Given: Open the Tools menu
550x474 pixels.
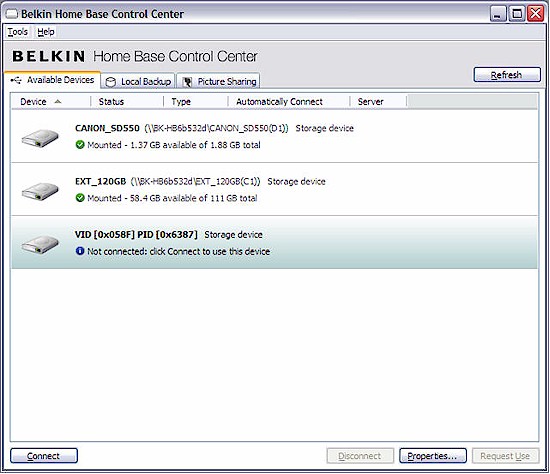Looking at the screenshot, I should click(18, 32).
